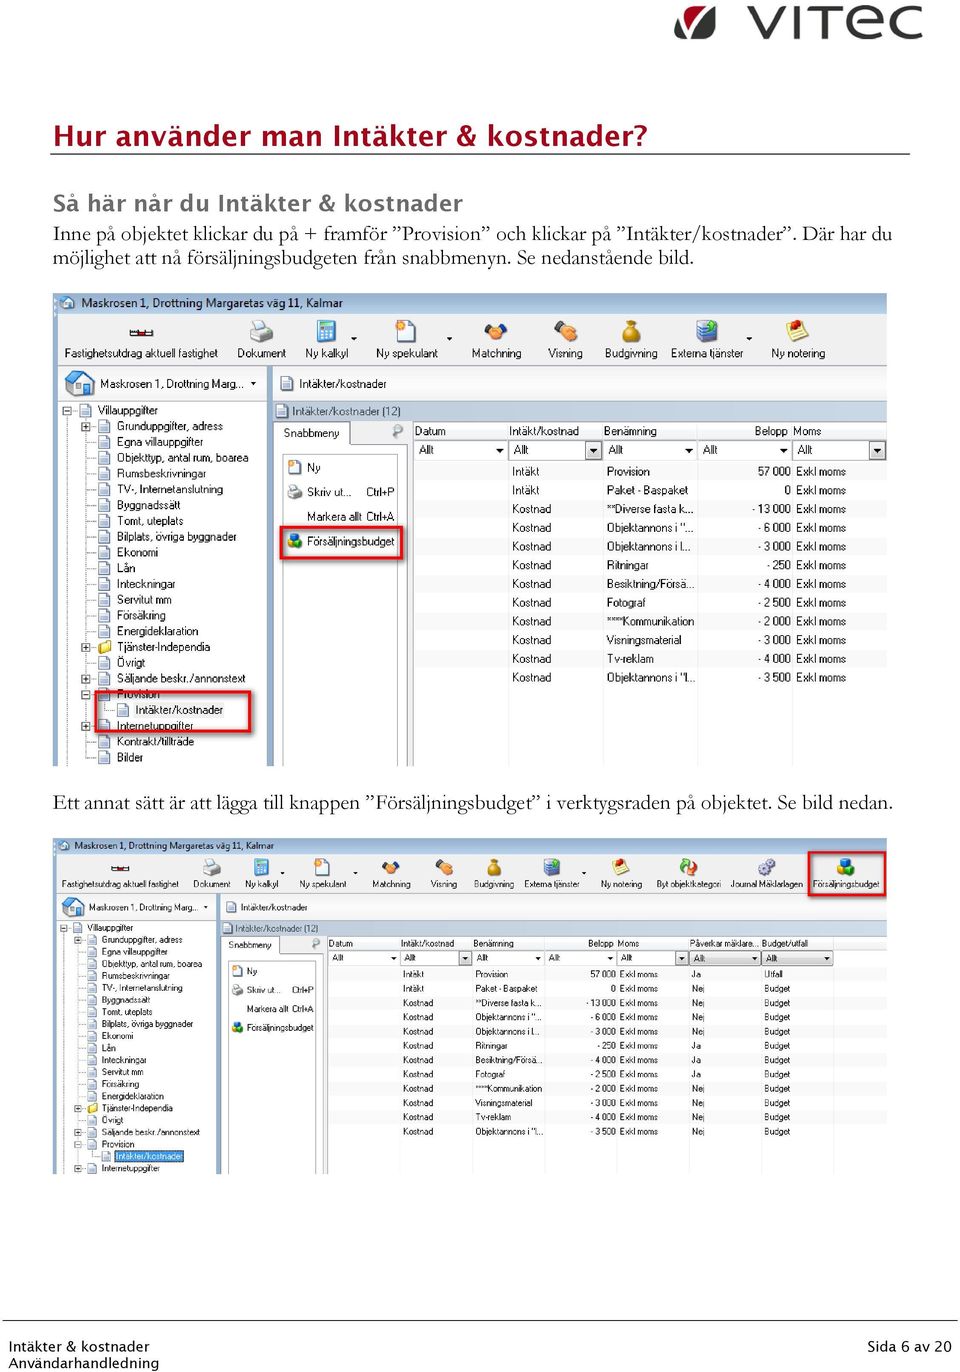Click Ny kalkyl calculator in lower screenshot
Image resolution: width=960 pixels, height=1372 pixels.
pos(261,867)
